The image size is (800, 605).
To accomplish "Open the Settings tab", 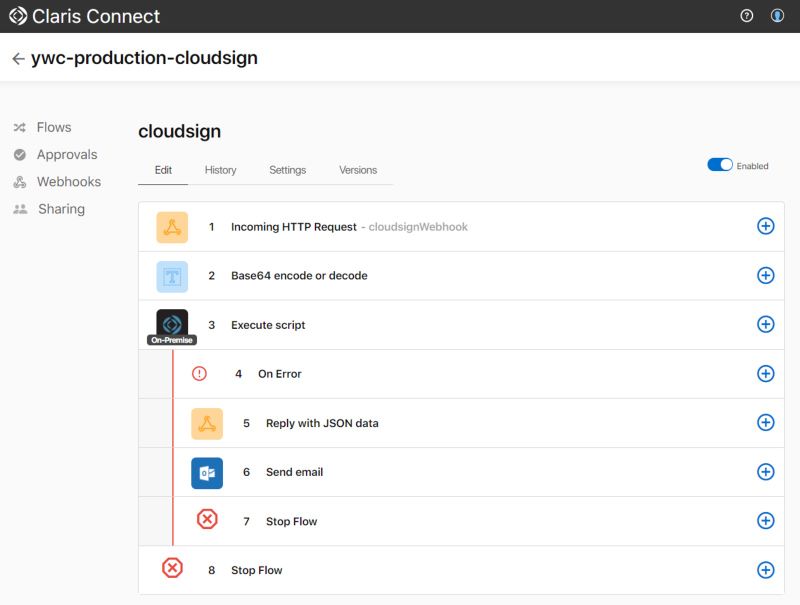I will [x=288, y=170].
